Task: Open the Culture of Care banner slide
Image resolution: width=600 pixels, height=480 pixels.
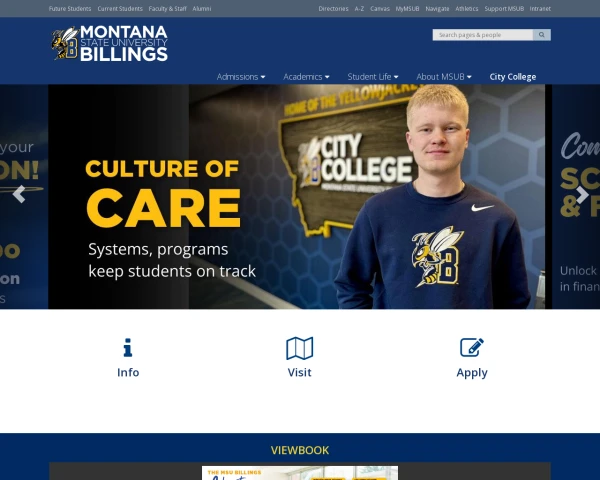Action: click(x=297, y=196)
